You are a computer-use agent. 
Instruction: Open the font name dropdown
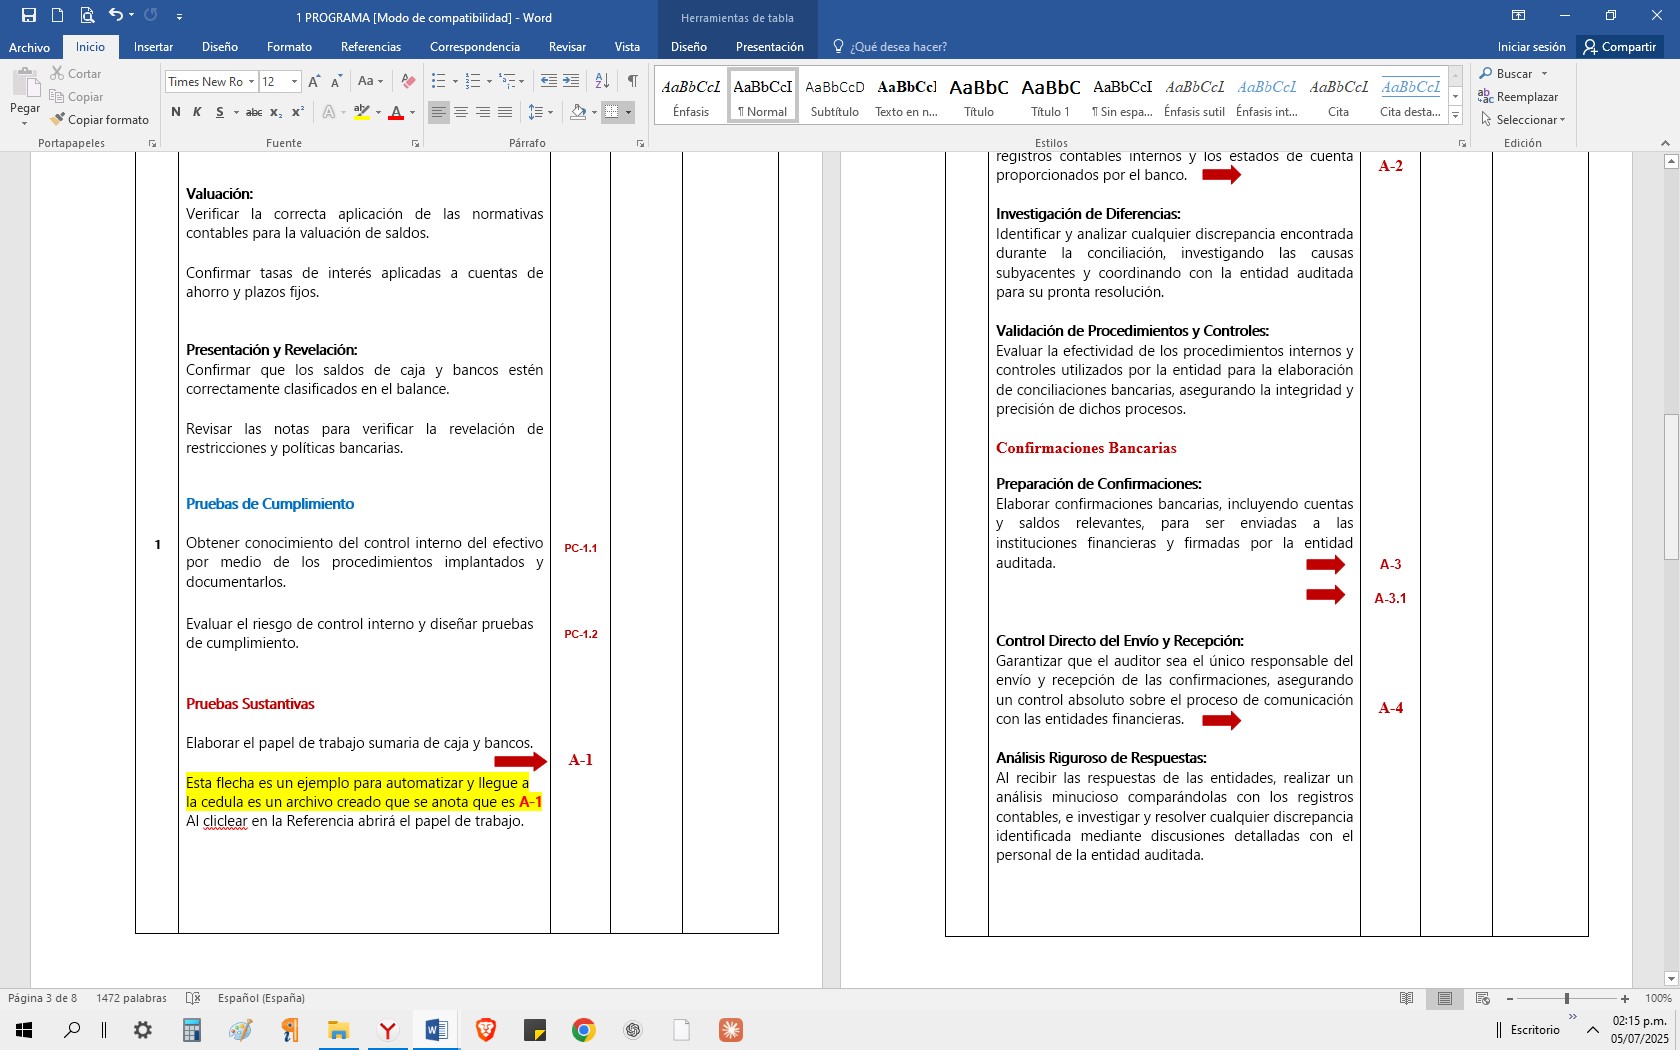pyautogui.click(x=252, y=82)
